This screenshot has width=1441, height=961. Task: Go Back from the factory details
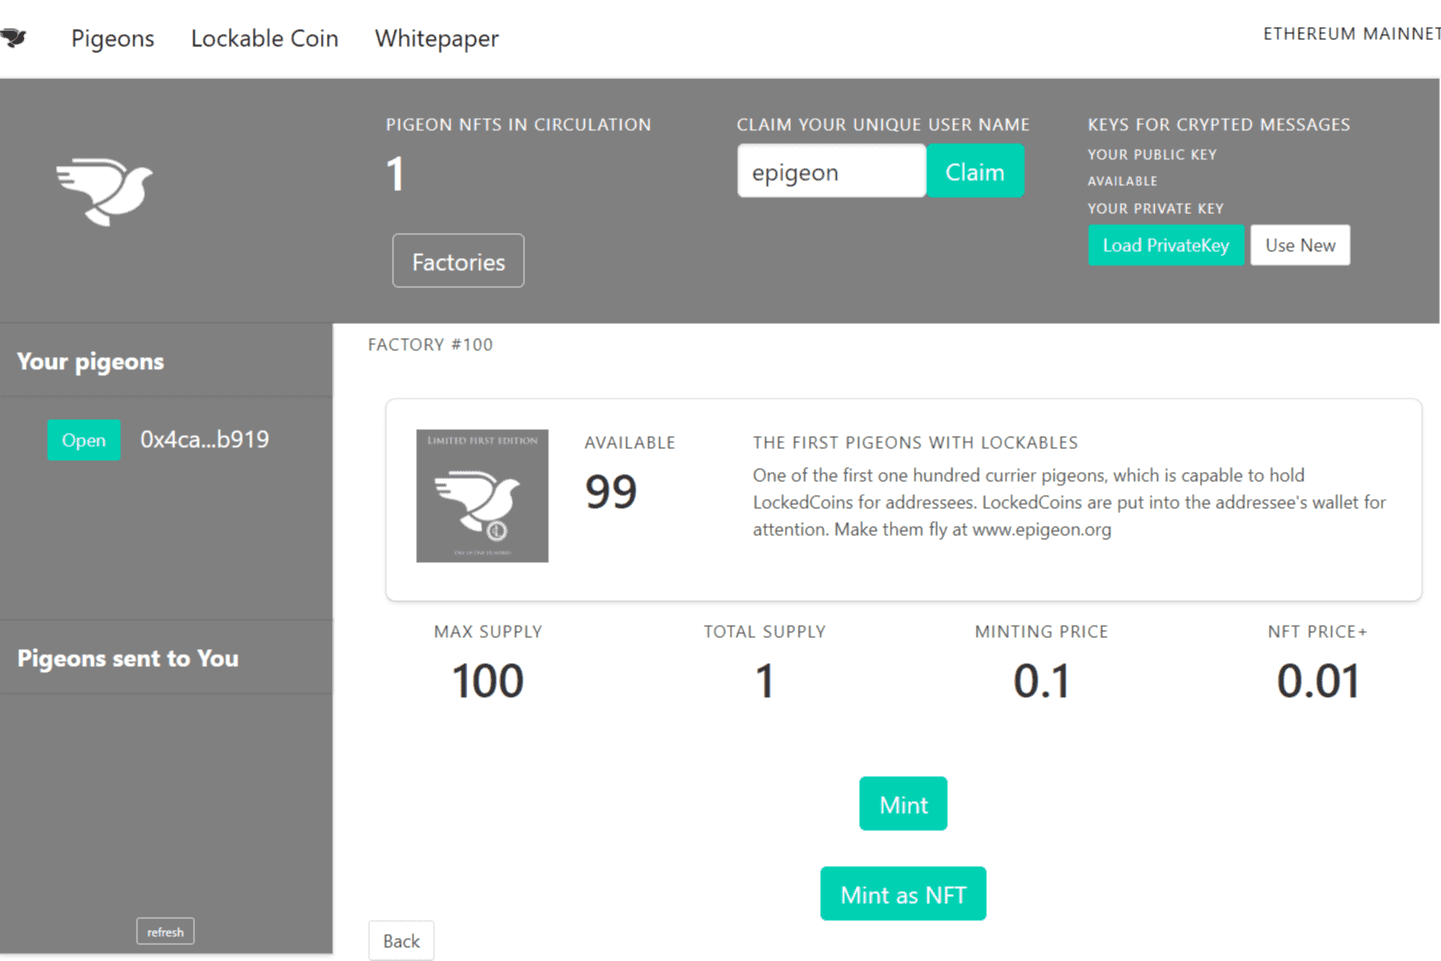tap(401, 940)
